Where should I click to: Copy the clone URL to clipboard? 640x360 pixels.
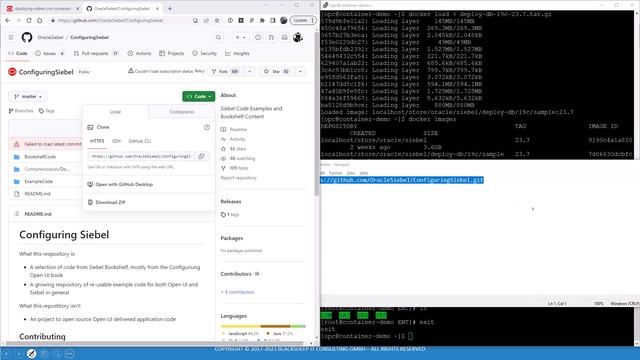tap(201, 156)
